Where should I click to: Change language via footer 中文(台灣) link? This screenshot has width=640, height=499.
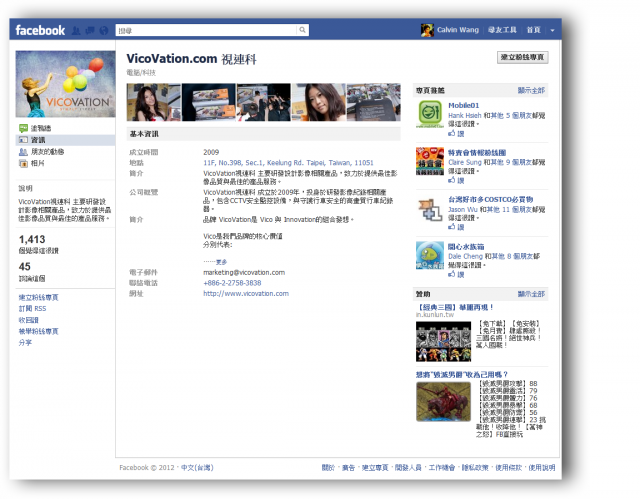(x=197, y=468)
